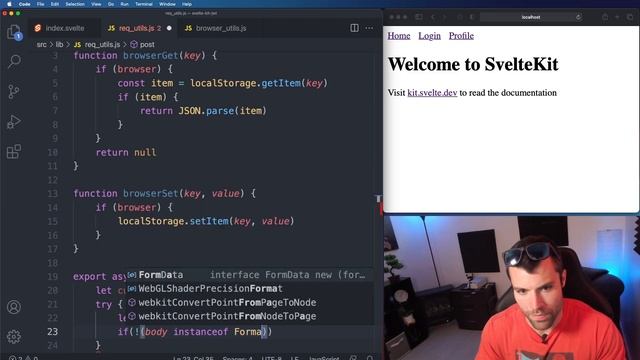This screenshot has height=360, width=640.
Task: Open the Terminal menu
Action: [x=144, y=4]
